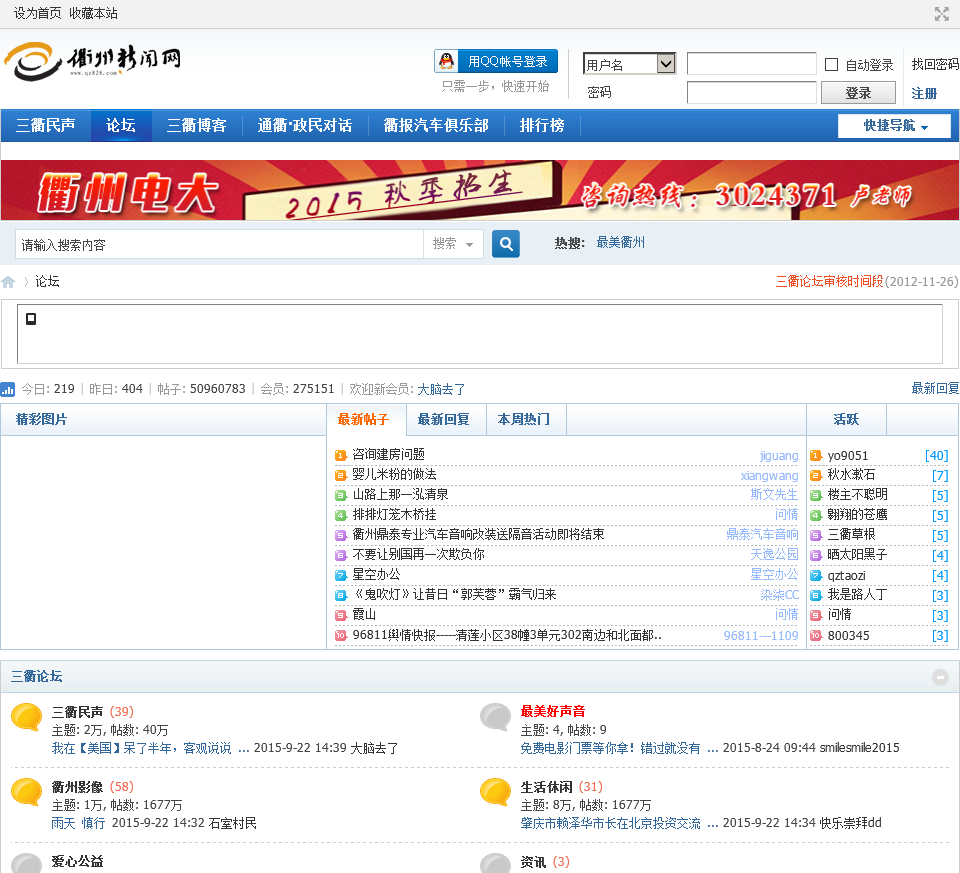Open the 最美好声音 forum title
Image resolution: width=960 pixels, height=873 pixels.
[x=553, y=711]
